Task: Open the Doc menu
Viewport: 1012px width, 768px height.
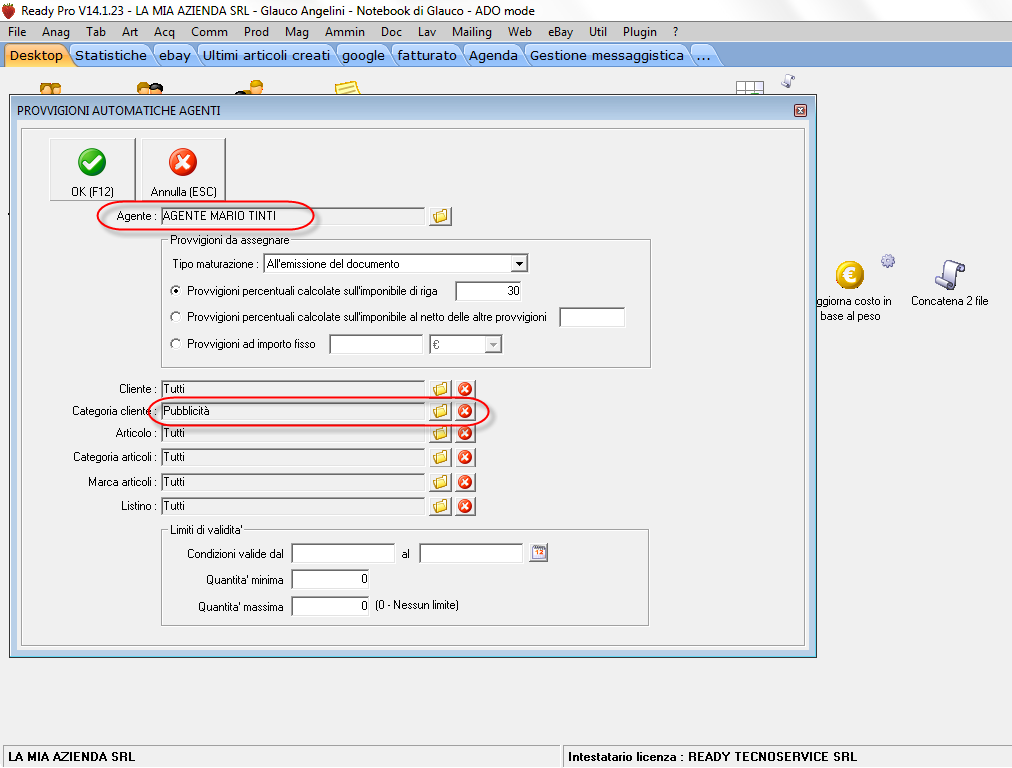Action: tap(391, 32)
